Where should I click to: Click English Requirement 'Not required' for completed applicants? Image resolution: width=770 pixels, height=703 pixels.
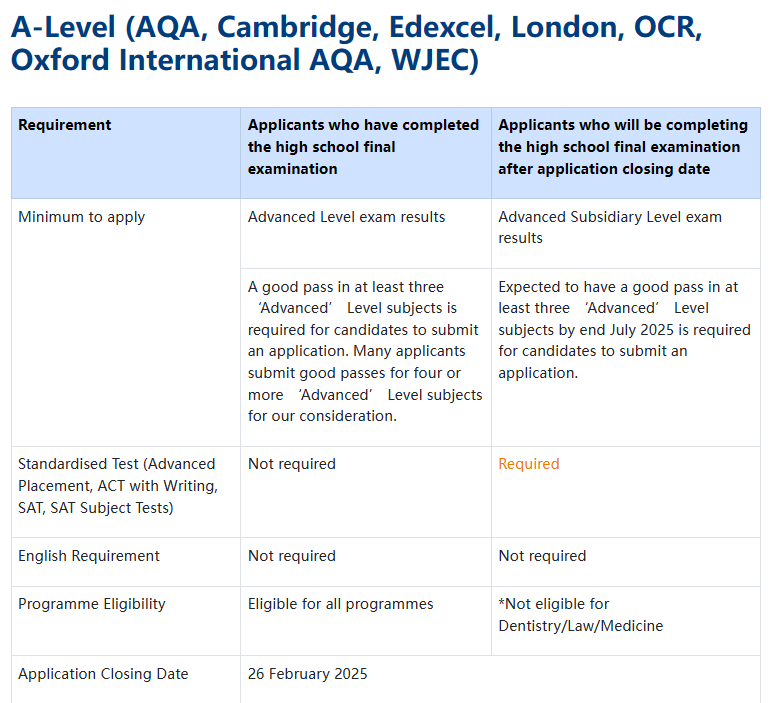[291, 556]
